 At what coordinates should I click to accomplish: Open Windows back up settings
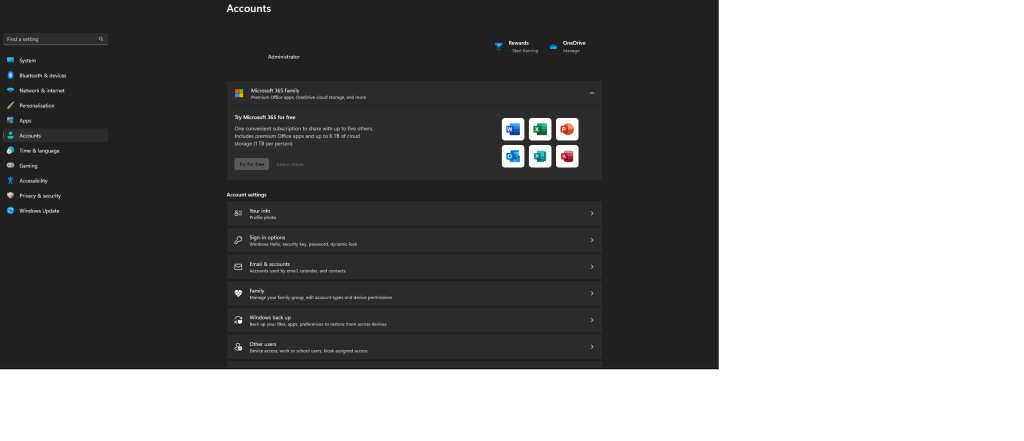point(414,320)
